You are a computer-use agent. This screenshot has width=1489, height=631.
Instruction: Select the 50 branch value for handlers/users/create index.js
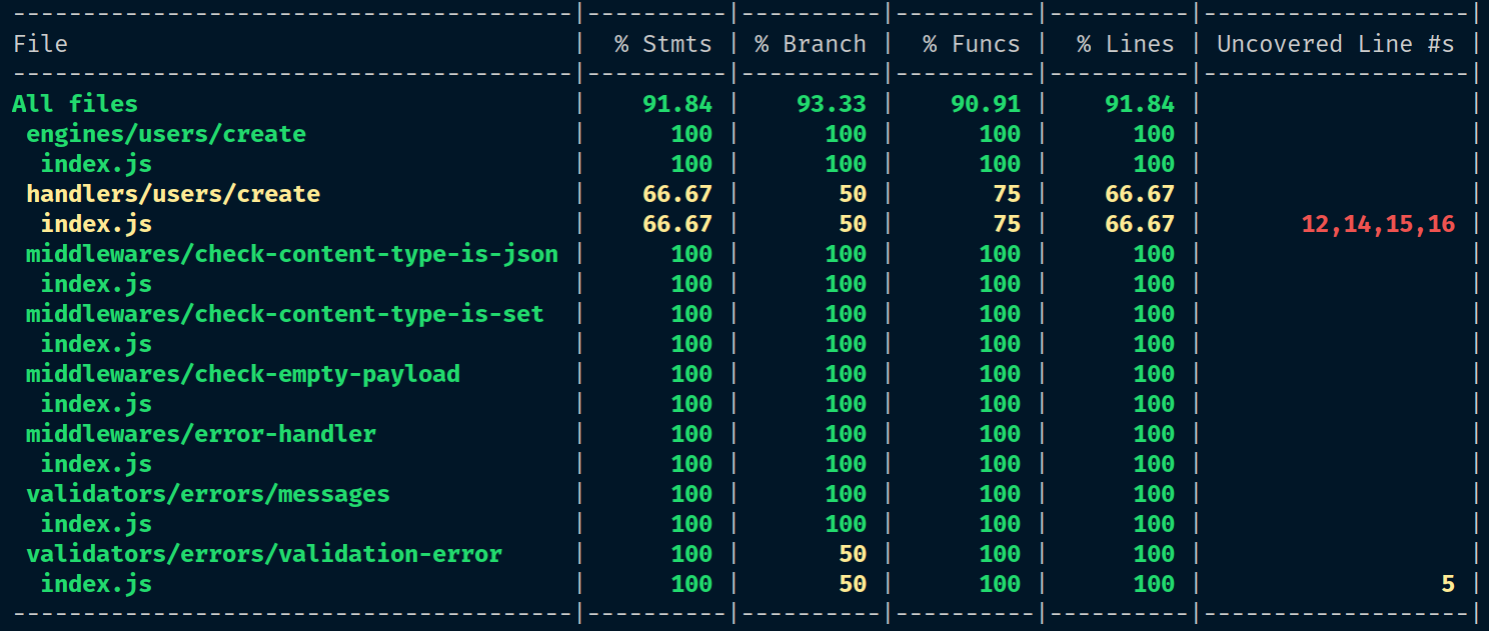[x=852, y=224]
